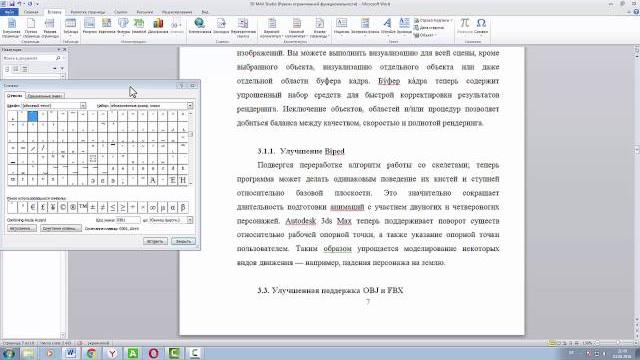Insert SmartArt graphic icon
This screenshot has width=640, height=360.
click(x=139, y=26)
